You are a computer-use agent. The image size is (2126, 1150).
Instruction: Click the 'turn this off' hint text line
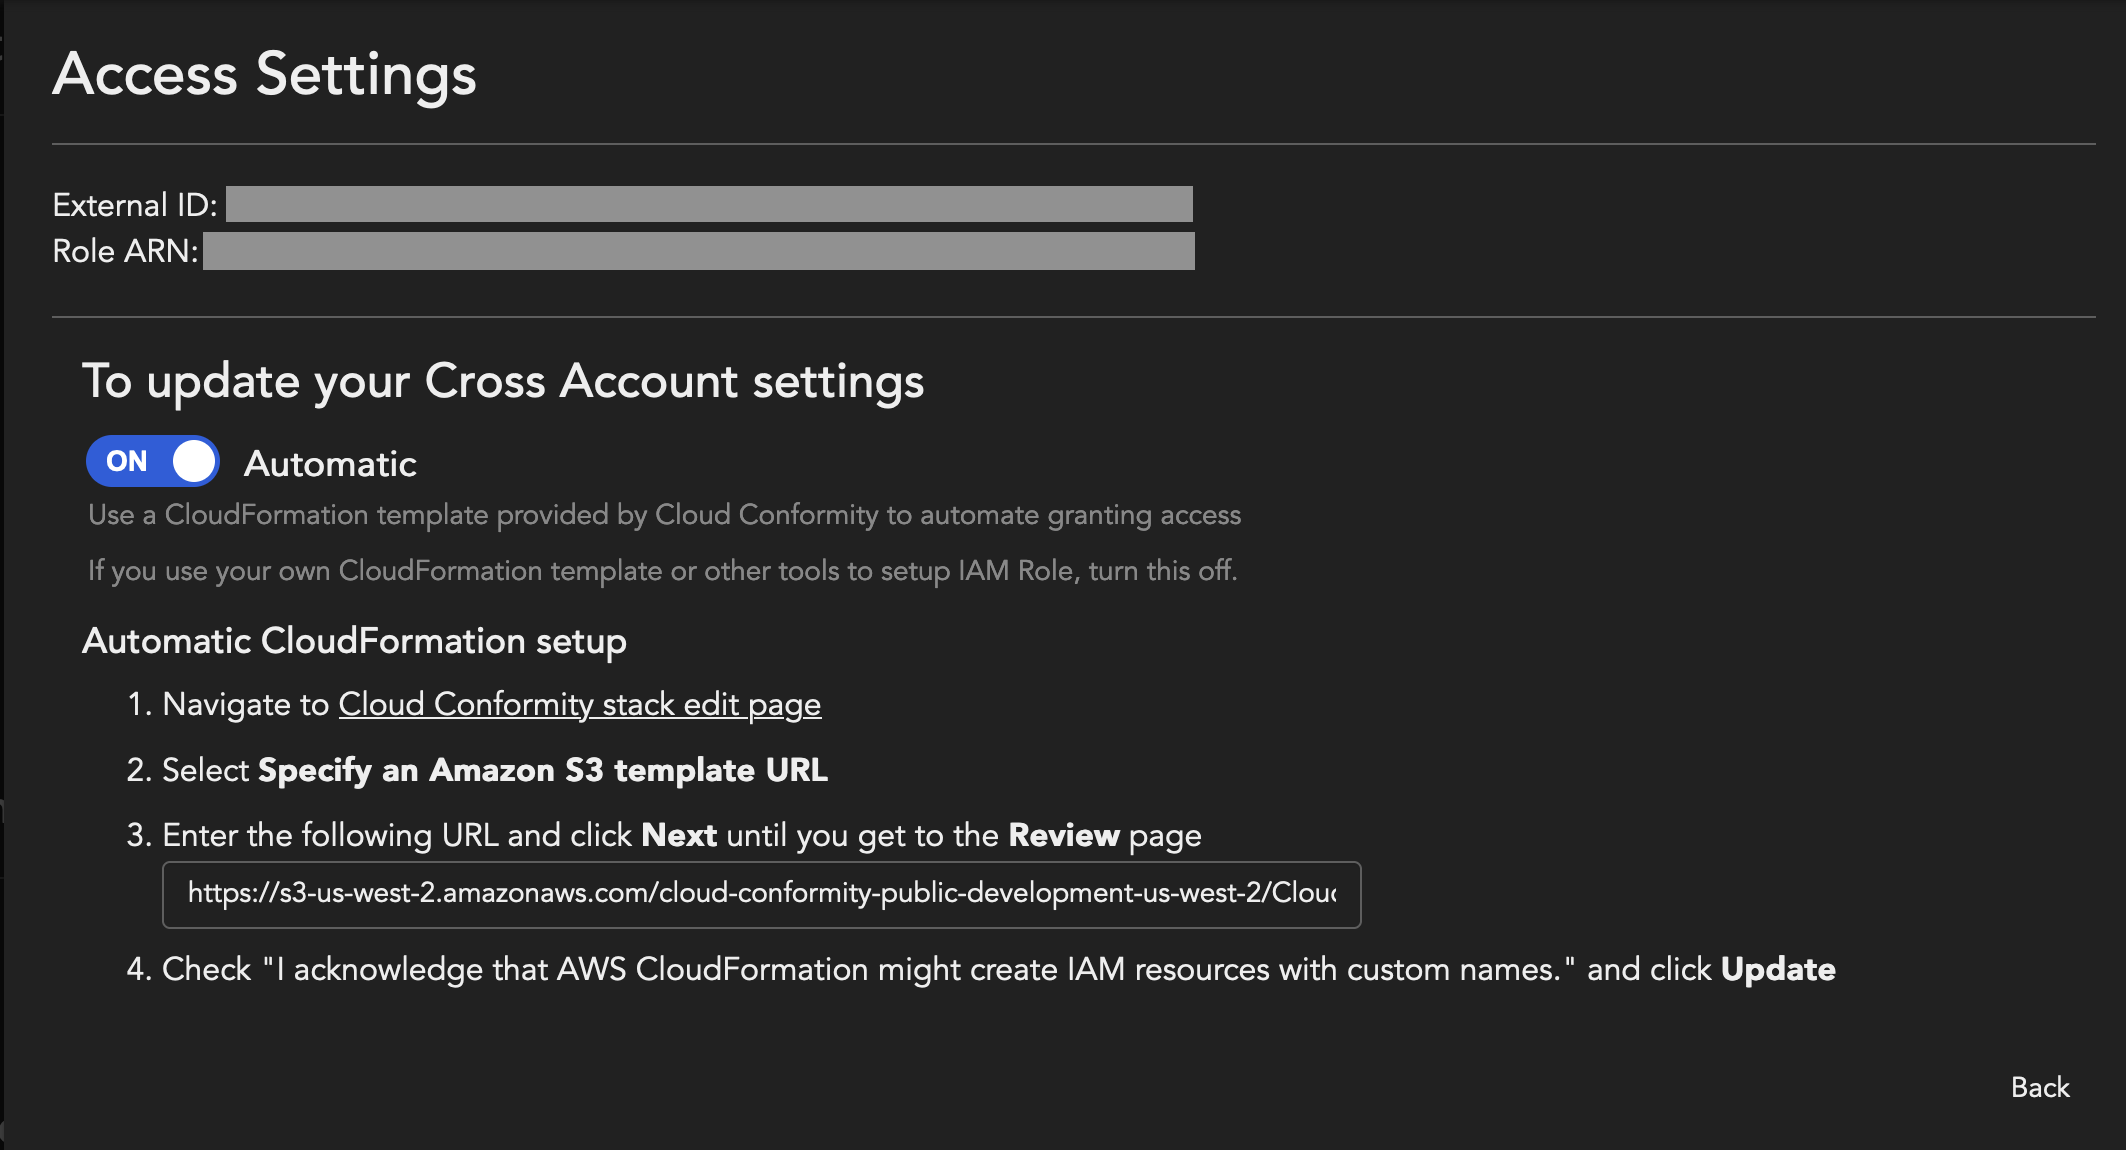tap(662, 571)
